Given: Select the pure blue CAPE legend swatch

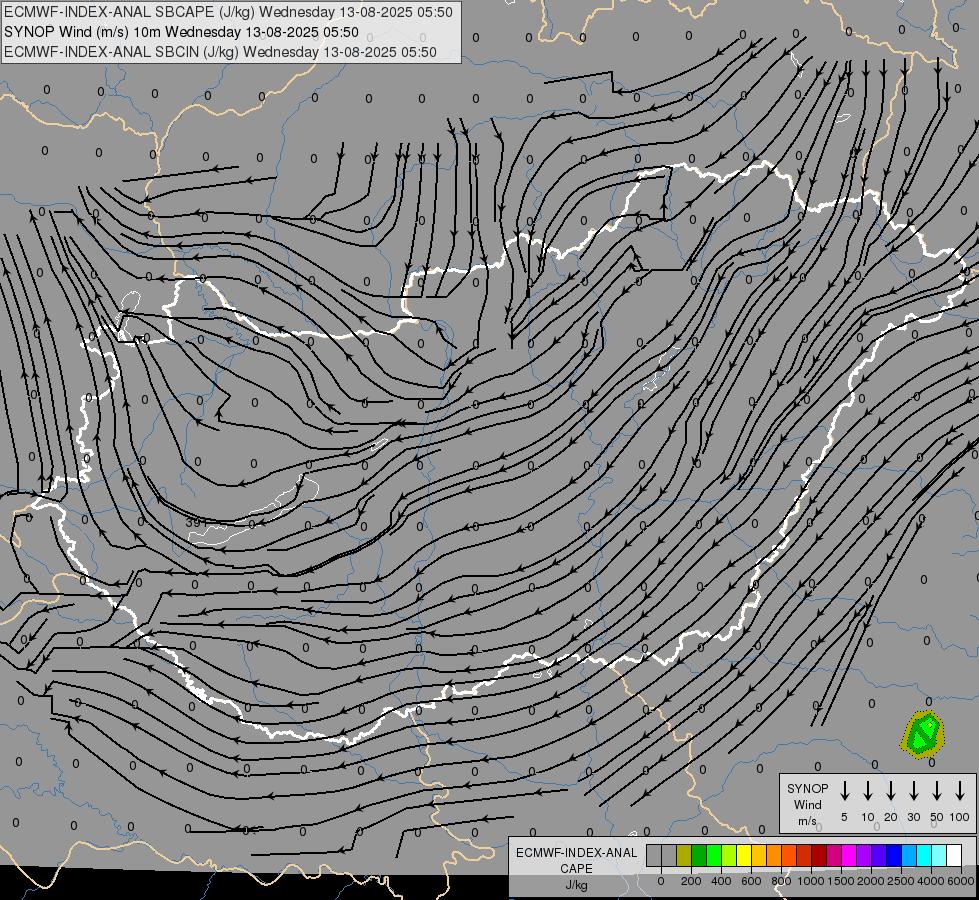Looking at the screenshot, I should point(894,855).
